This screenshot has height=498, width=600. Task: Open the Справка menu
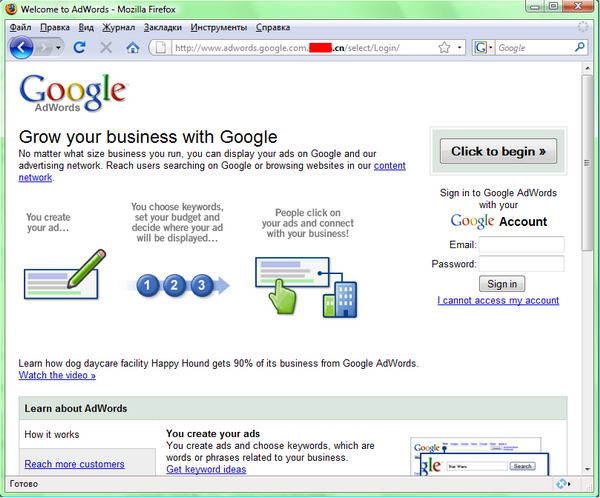coord(273,28)
